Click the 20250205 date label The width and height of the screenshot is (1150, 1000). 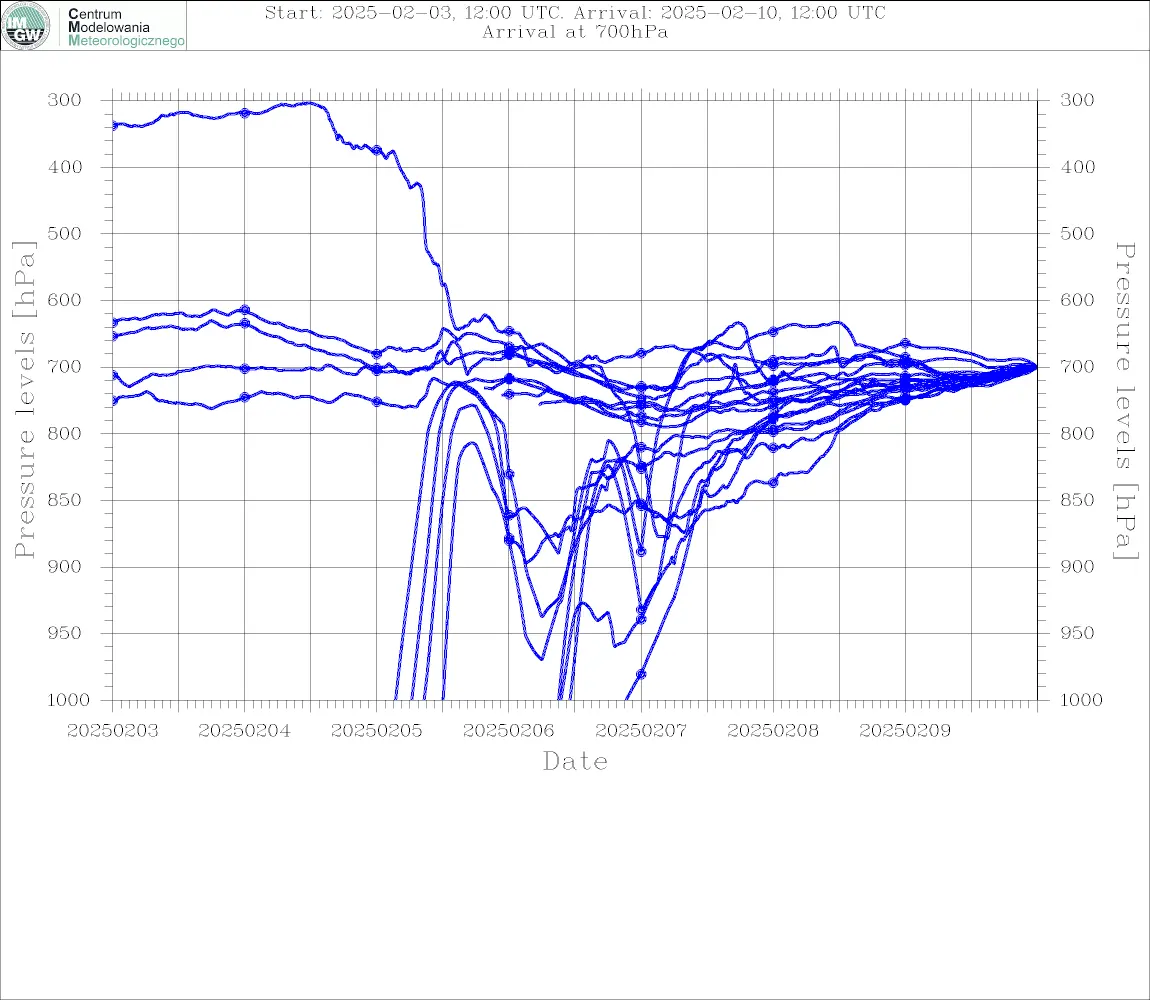pos(377,731)
